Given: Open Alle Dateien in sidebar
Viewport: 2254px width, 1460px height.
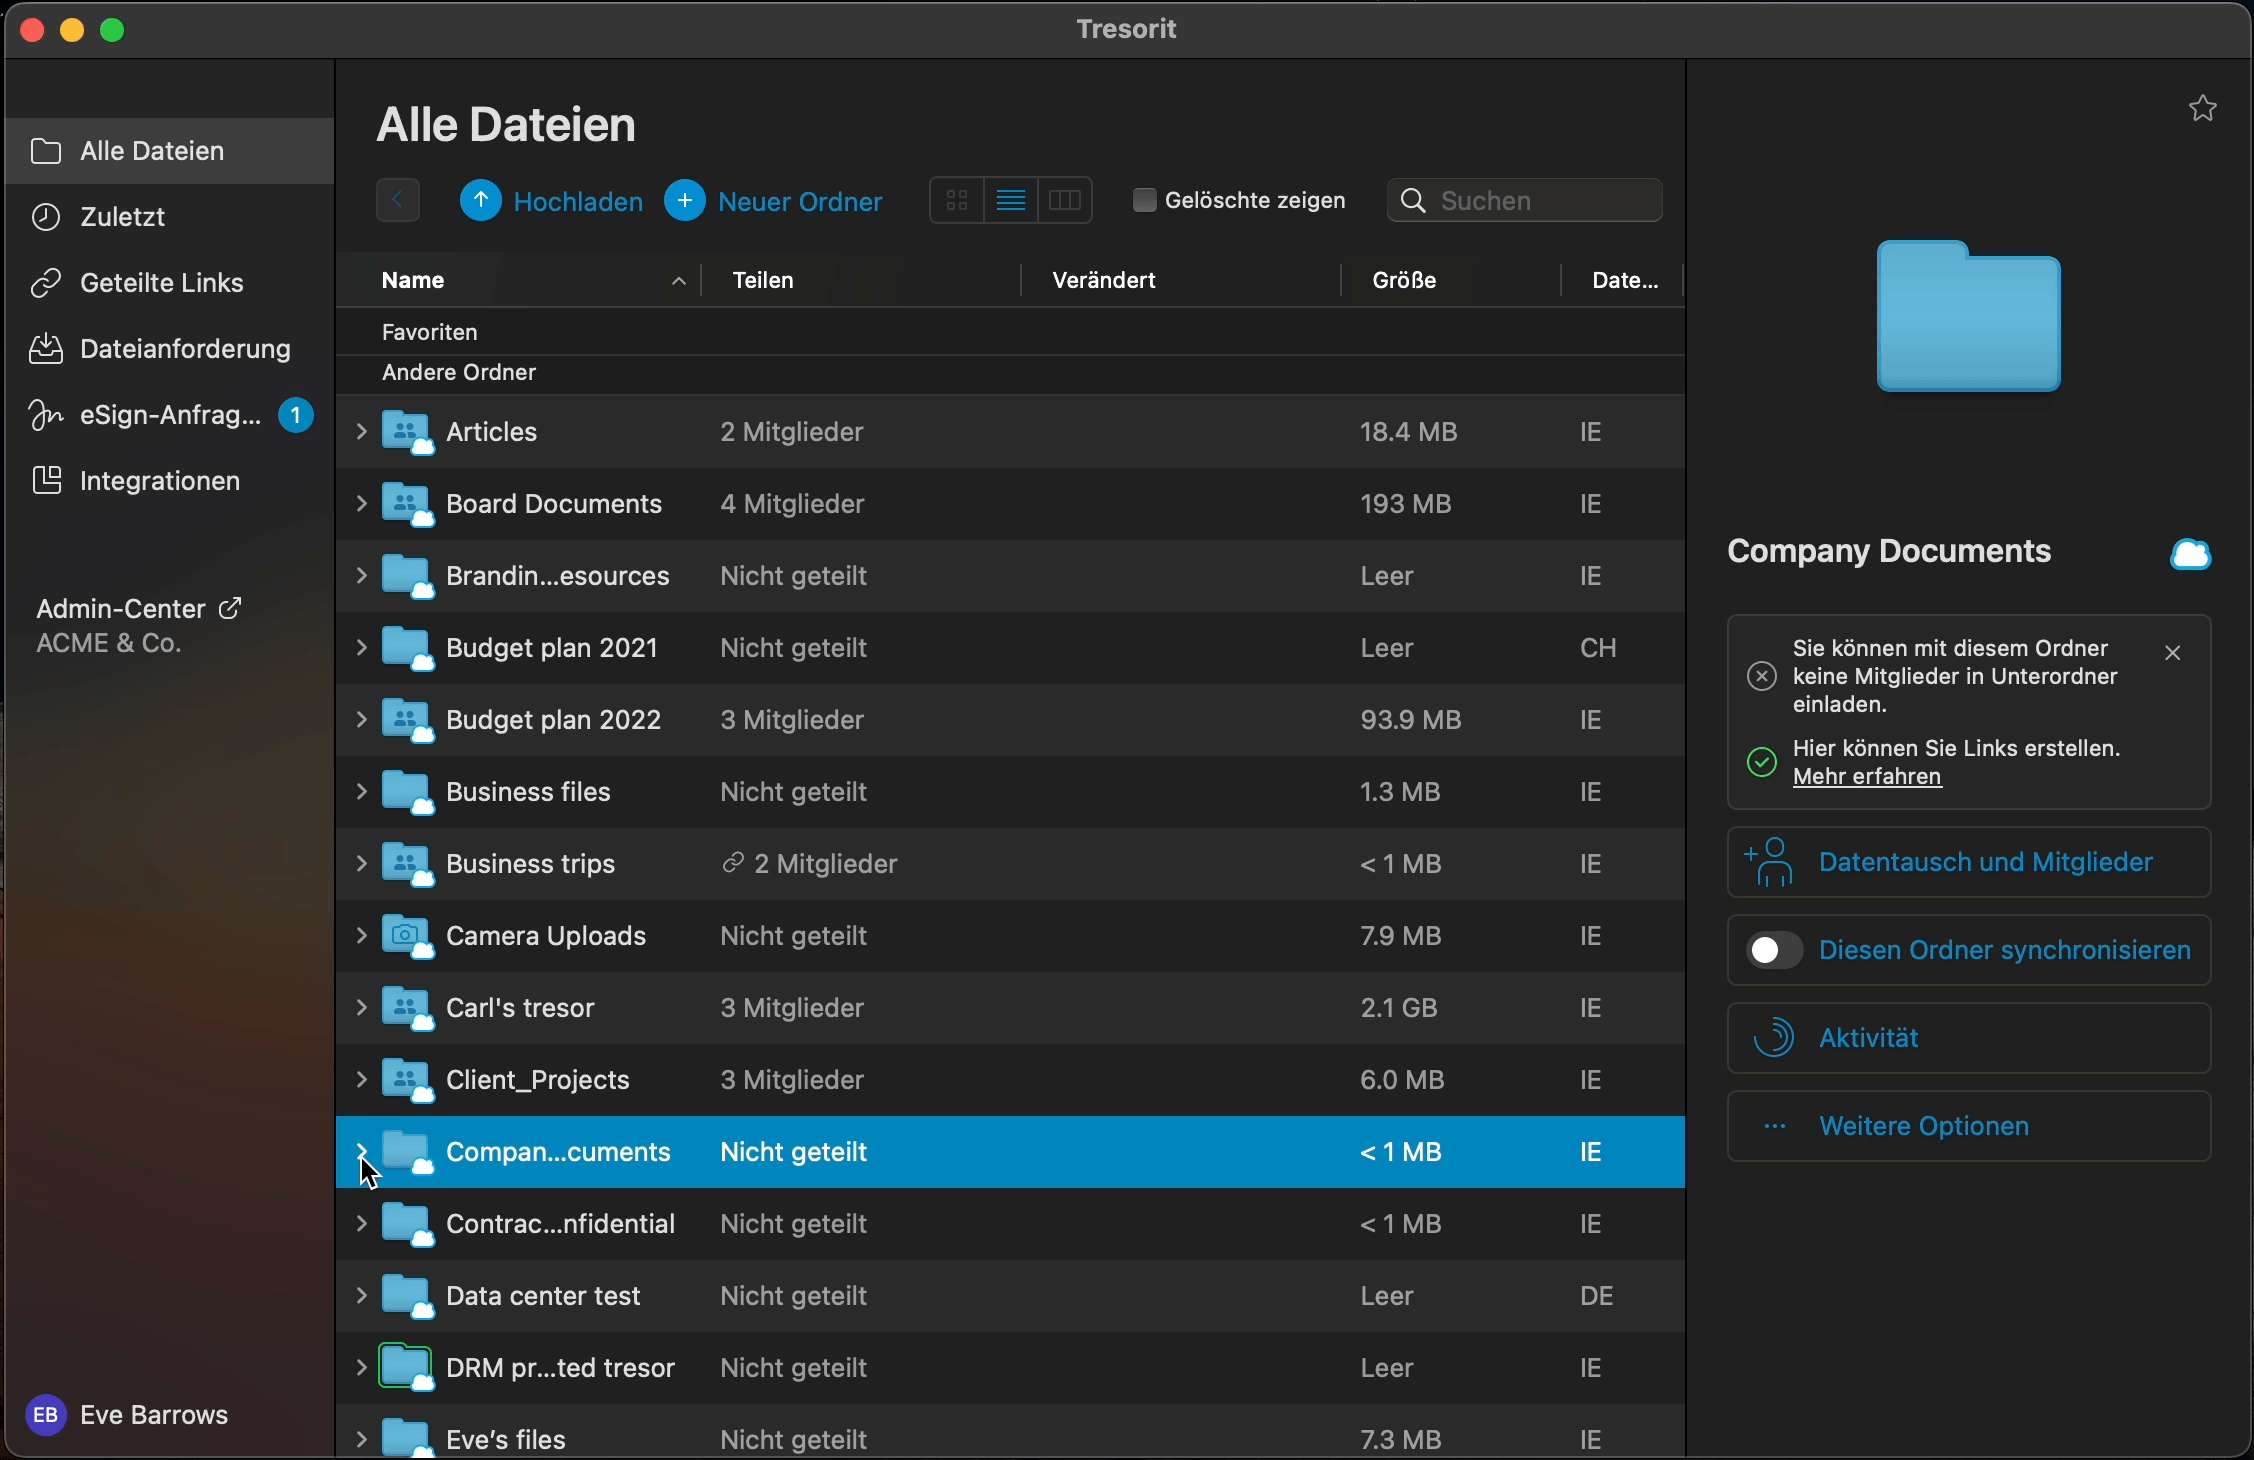Looking at the screenshot, I should pos(170,151).
